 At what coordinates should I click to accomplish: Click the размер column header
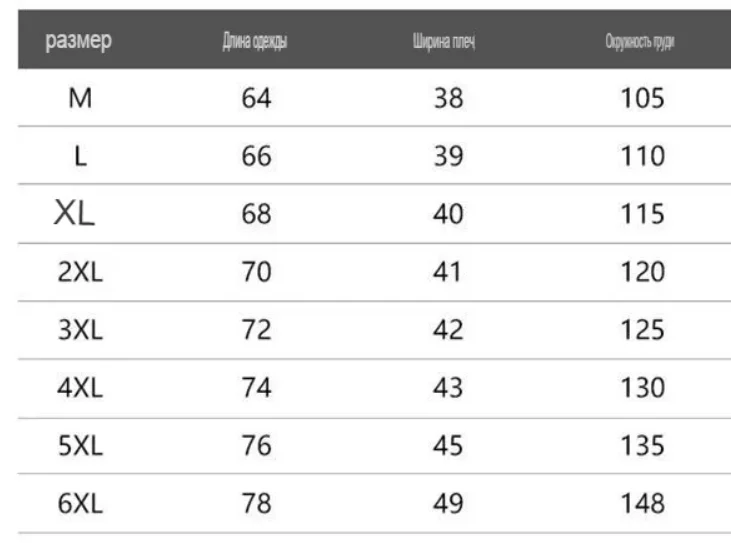click(x=78, y=41)
